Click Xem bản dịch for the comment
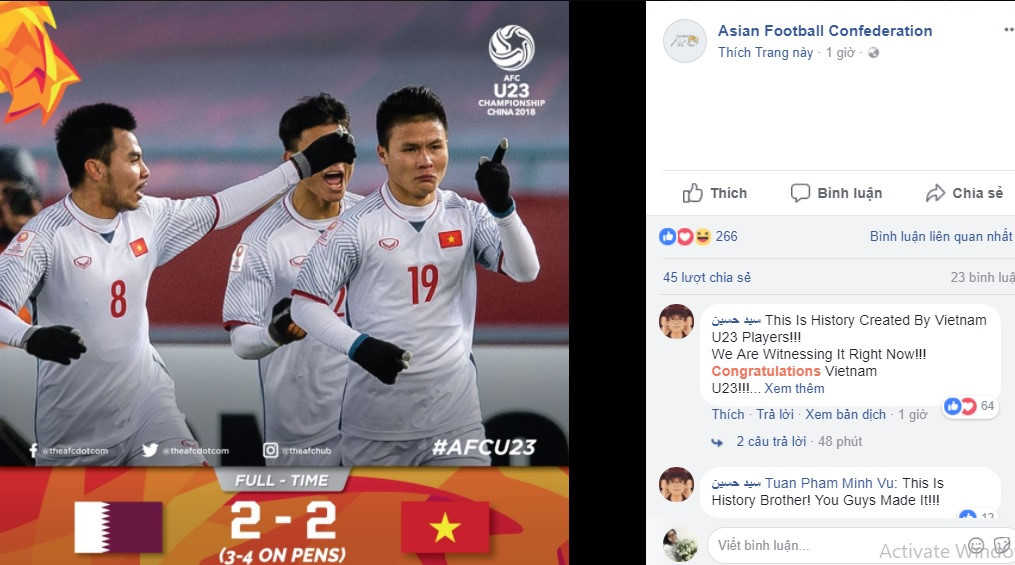This screenshot has height=565, width=1015. [x=845, y=414]
